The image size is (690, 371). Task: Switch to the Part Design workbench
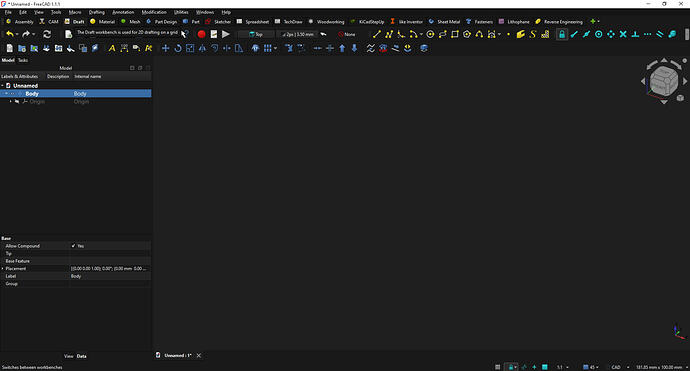click(x=161, y=22)
